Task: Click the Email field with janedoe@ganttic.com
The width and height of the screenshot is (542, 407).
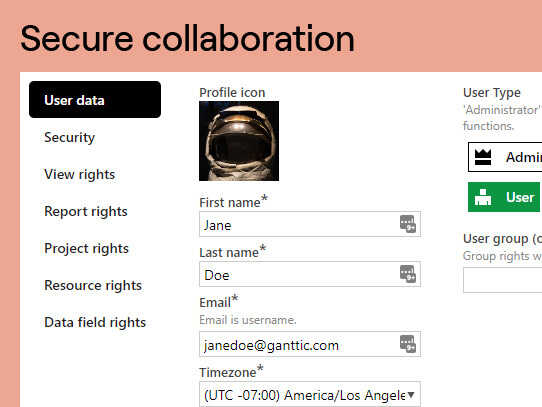Action: (310, 344)
